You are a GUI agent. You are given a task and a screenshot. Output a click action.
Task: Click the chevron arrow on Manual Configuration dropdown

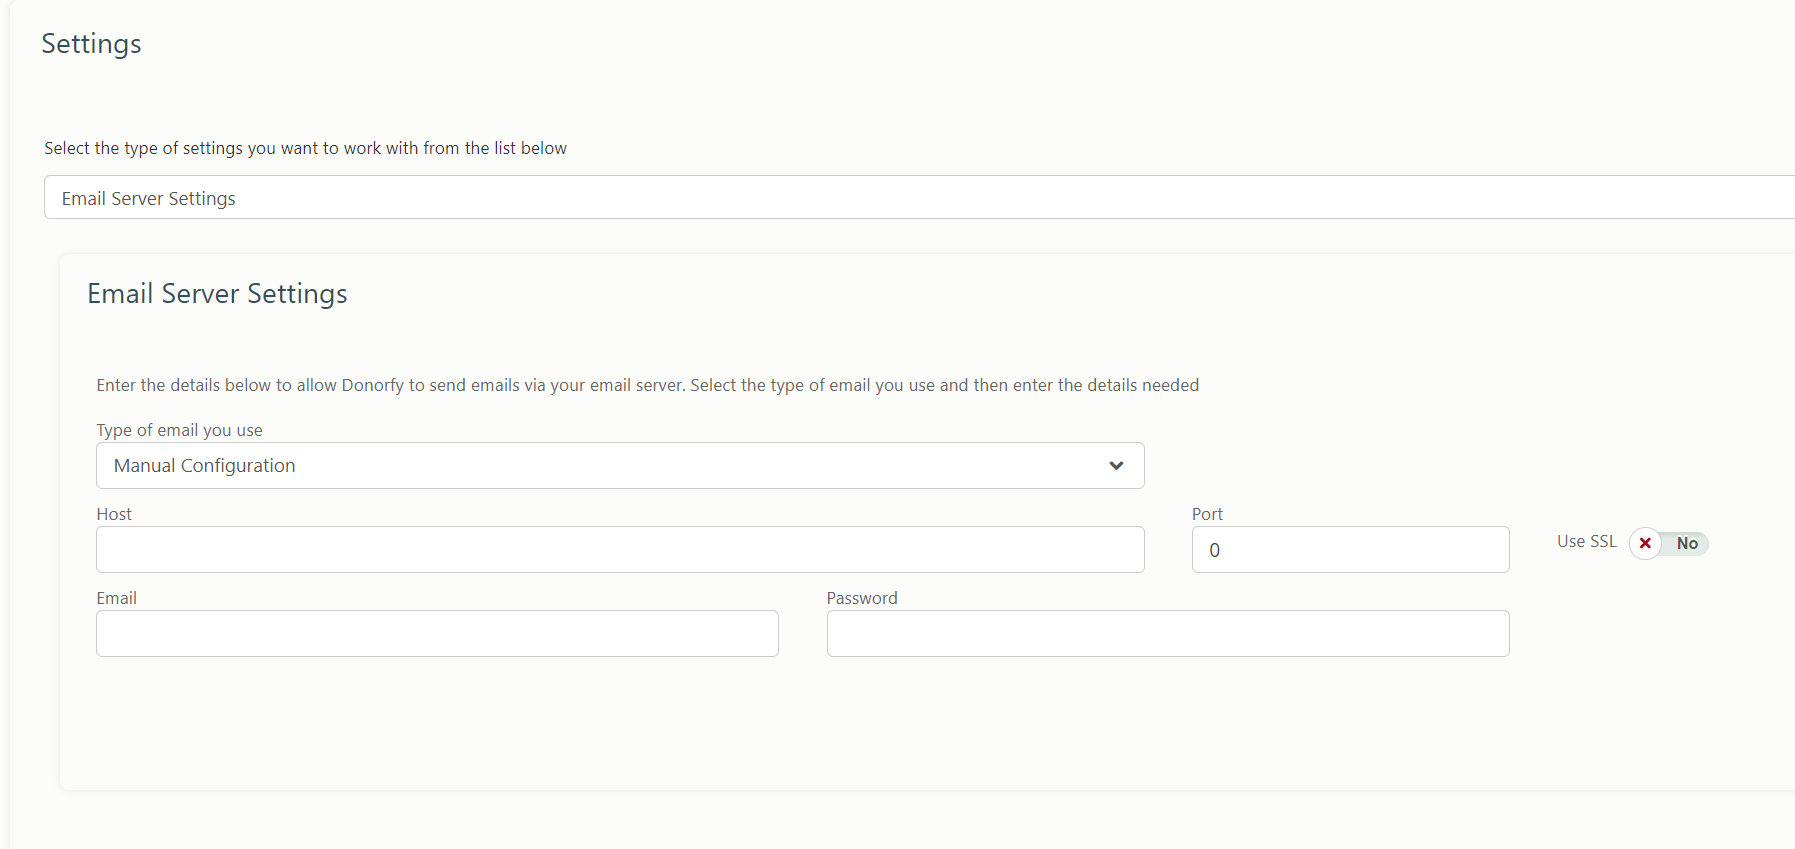(1116, 466)
